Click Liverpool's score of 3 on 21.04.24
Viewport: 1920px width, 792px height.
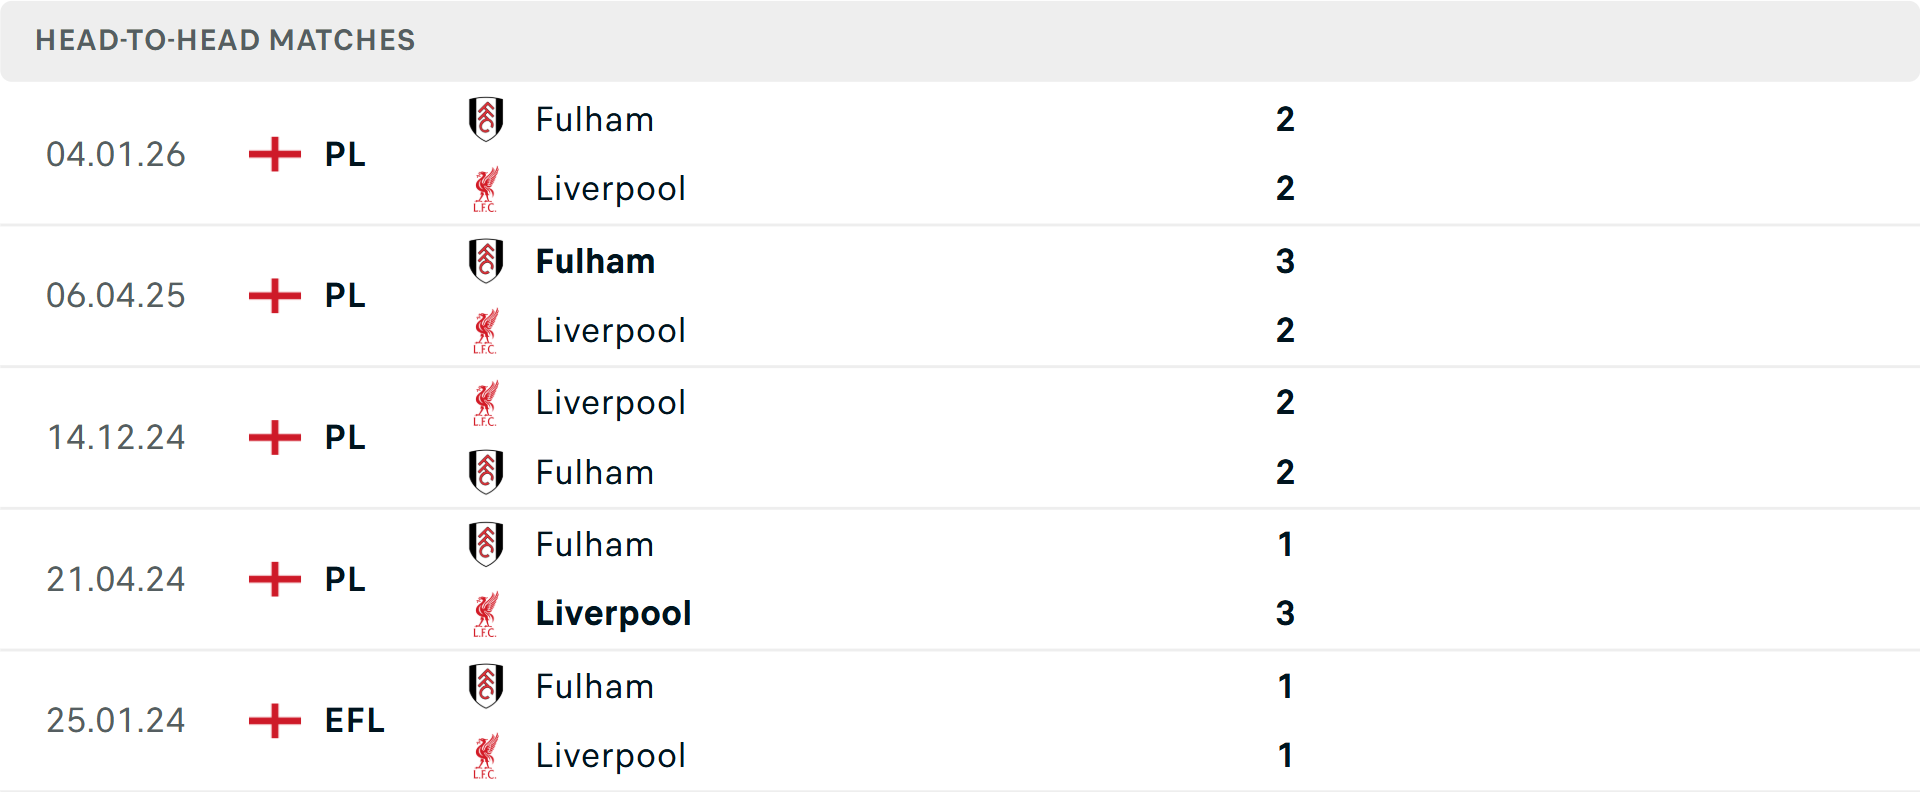[x=1285, y=613]
